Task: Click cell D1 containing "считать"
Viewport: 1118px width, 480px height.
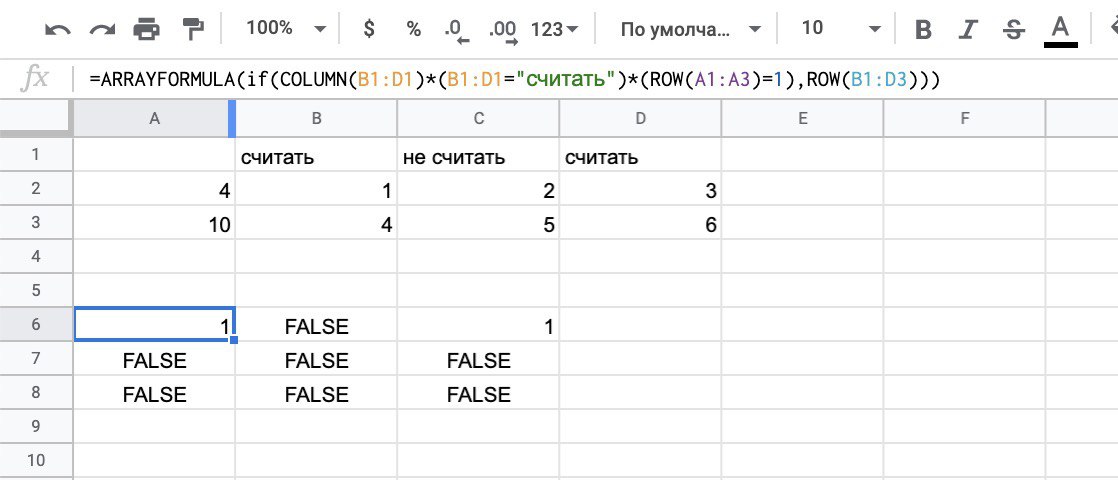Action: 640,155
